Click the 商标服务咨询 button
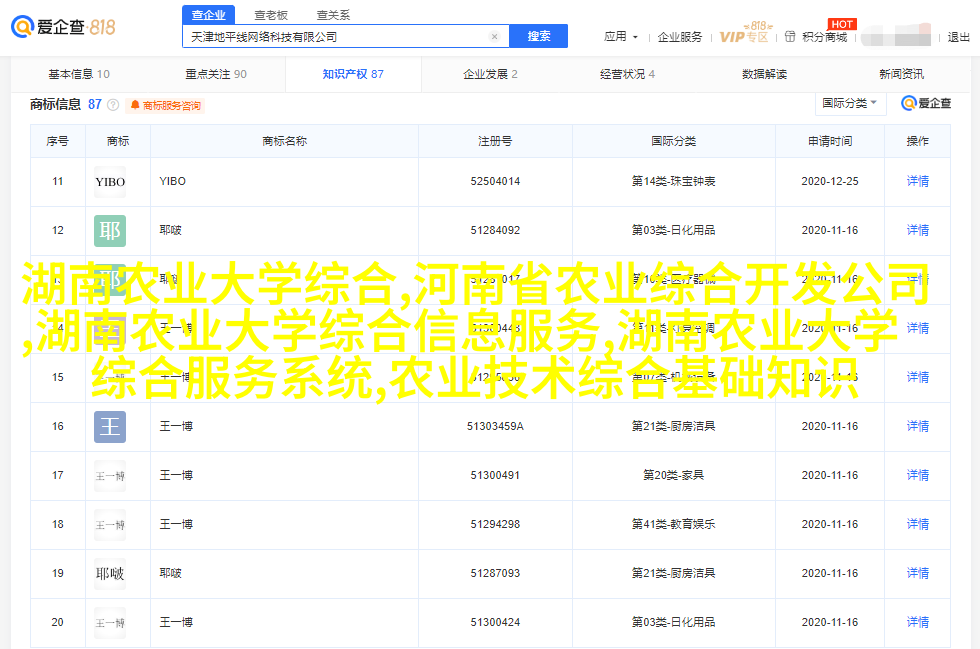980x649 pixels. (x=165, y=105)
